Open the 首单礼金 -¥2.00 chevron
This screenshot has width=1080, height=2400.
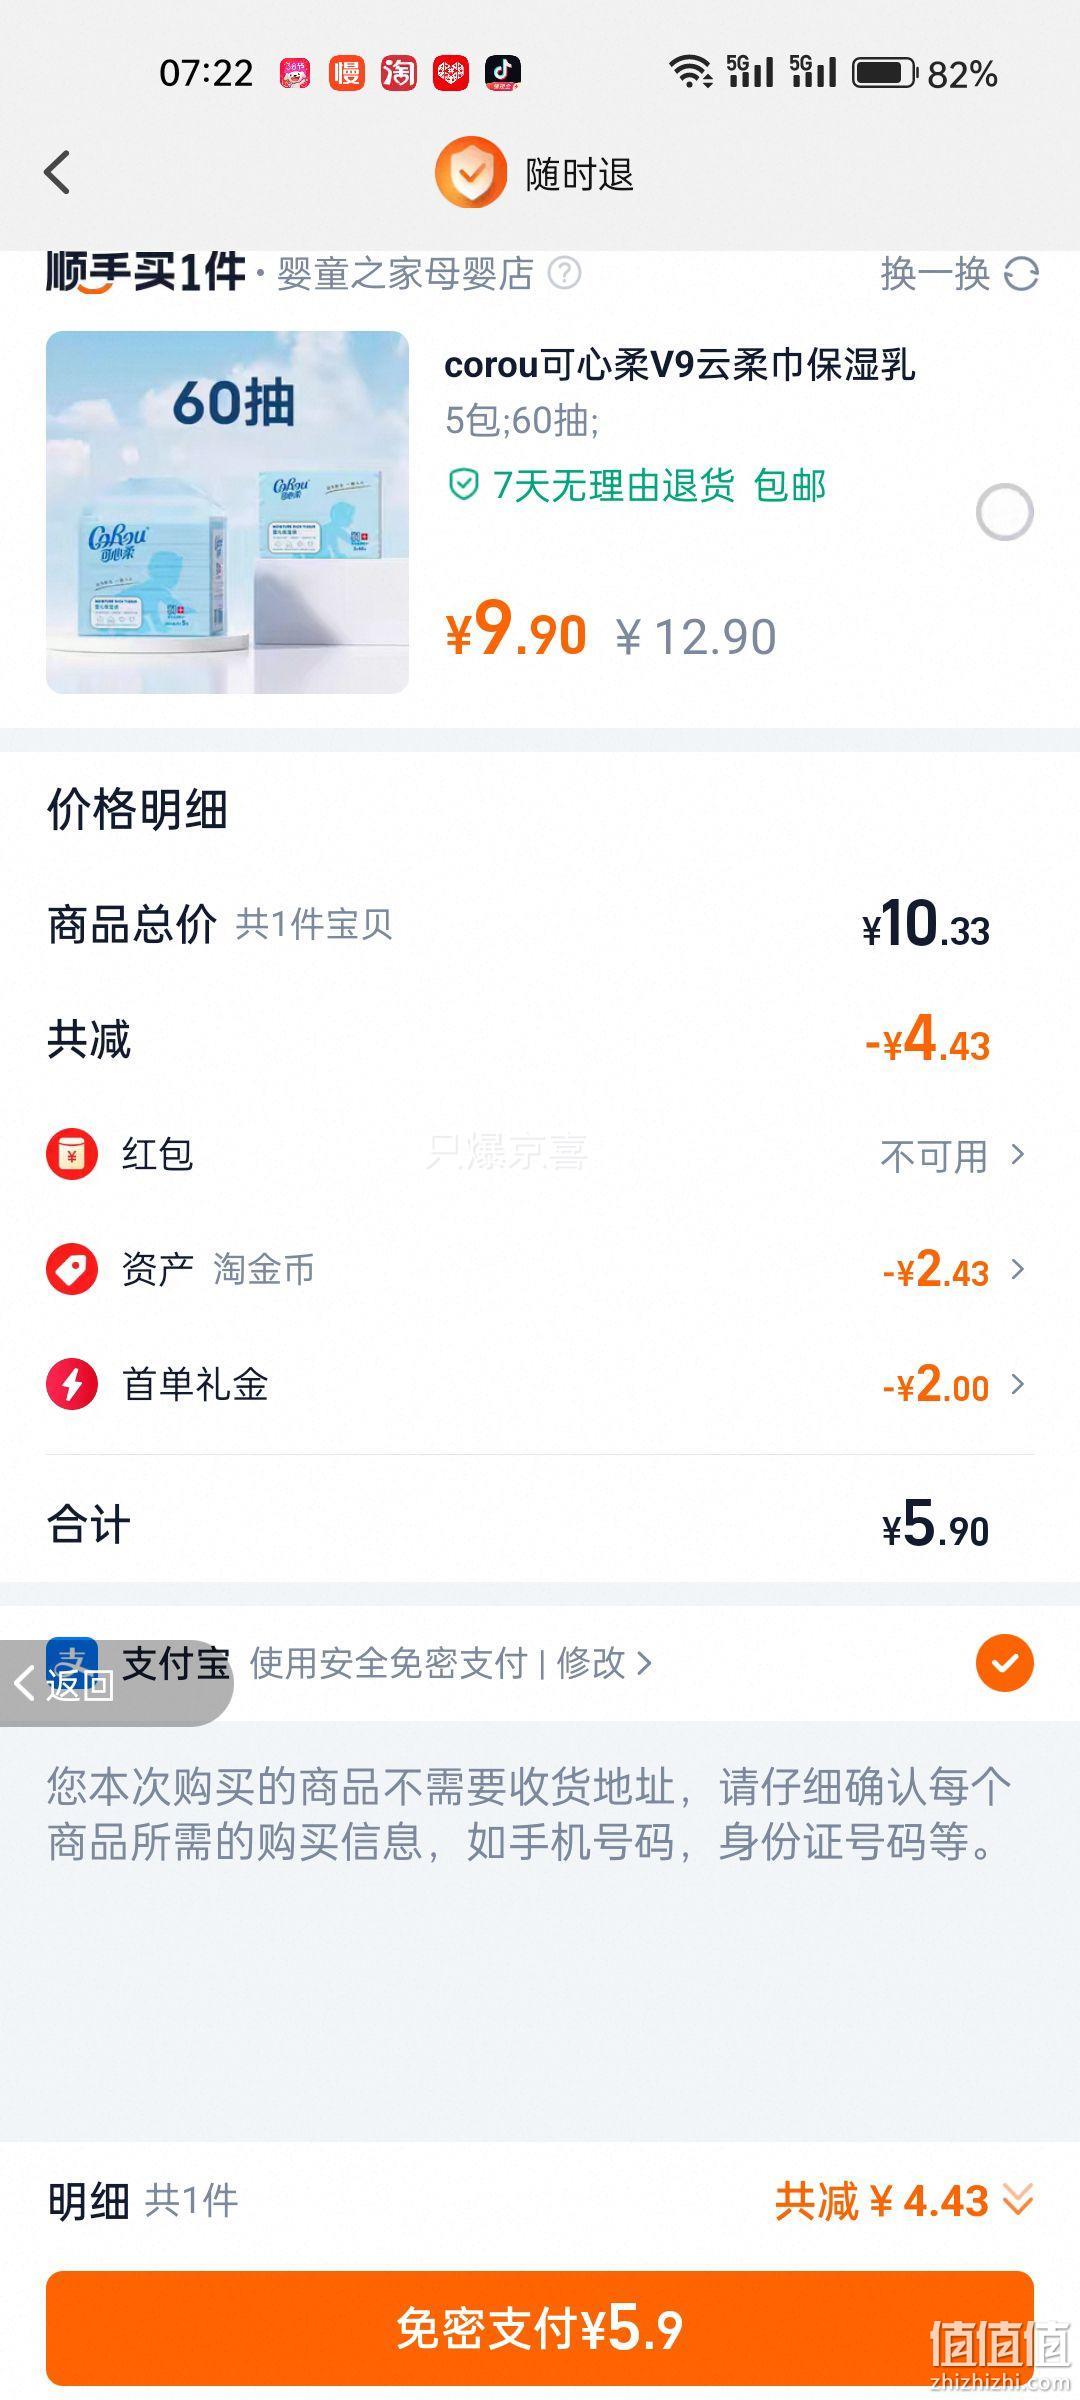[x=1018, y=1384]
